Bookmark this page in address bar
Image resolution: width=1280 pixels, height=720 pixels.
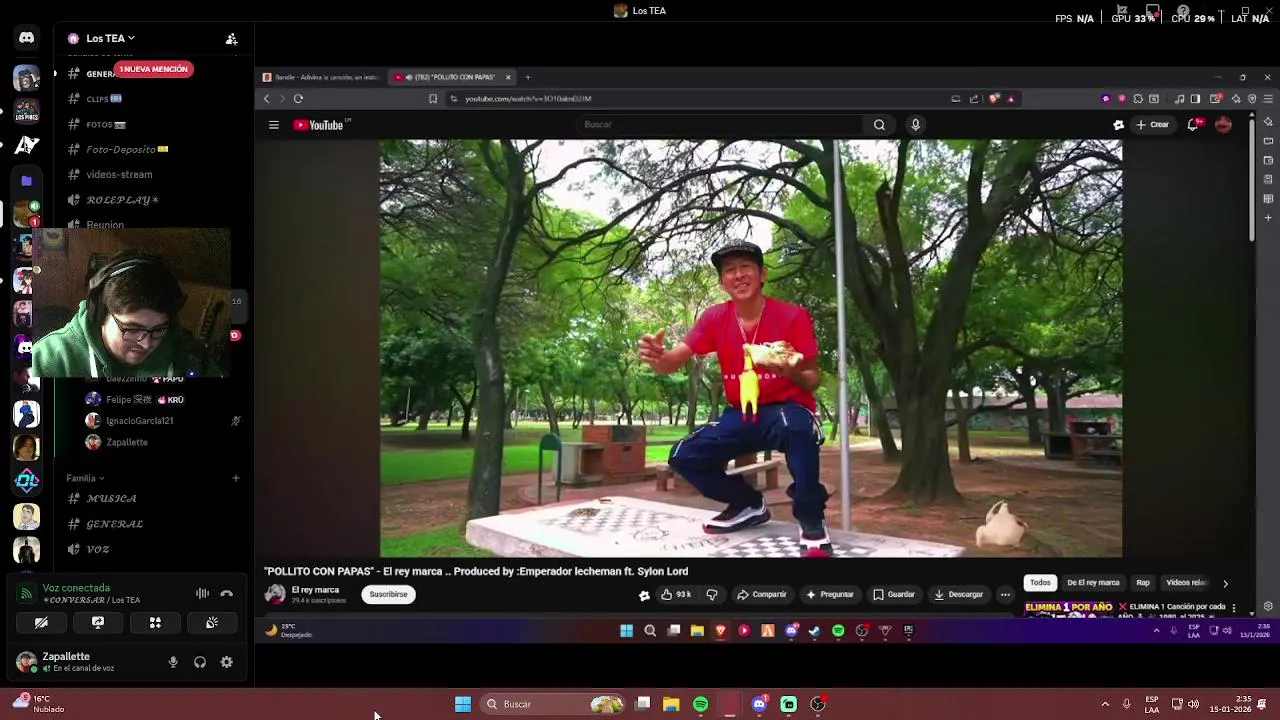point(432,99)
